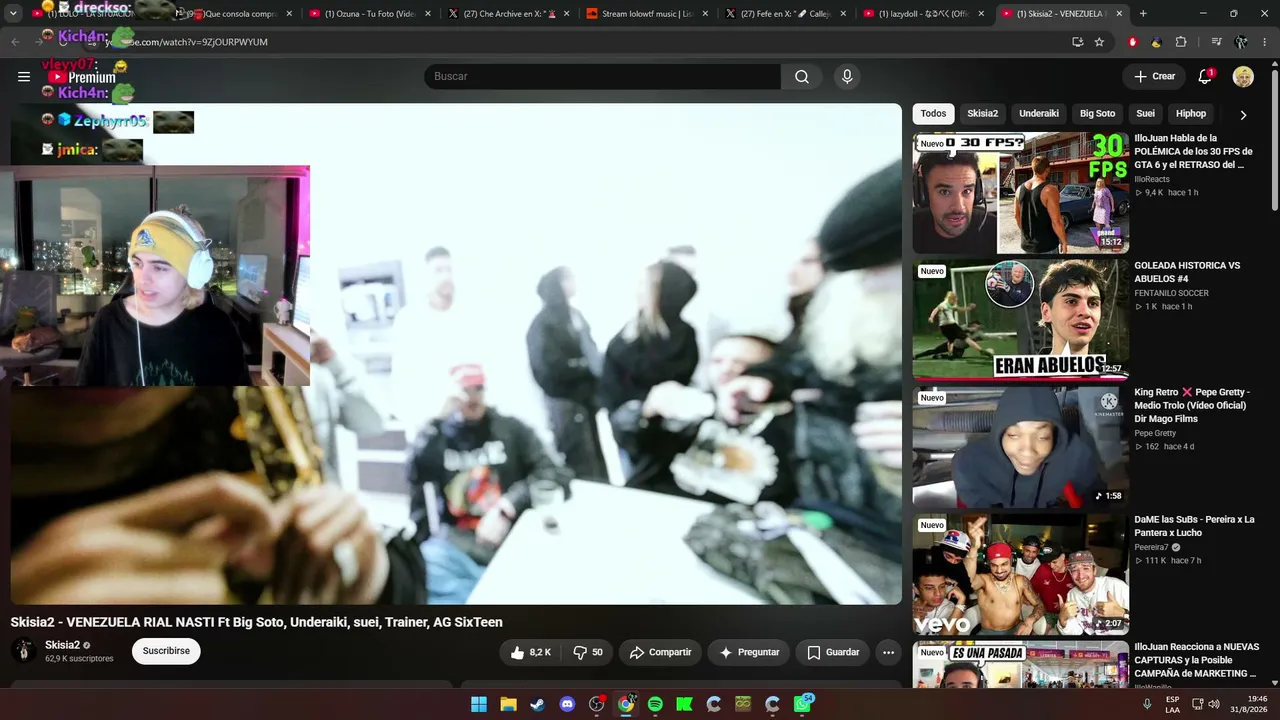Subscribe to the Skisia2 channel
The width and height of the screenshot is (1280, 720).
click(166, 651)
